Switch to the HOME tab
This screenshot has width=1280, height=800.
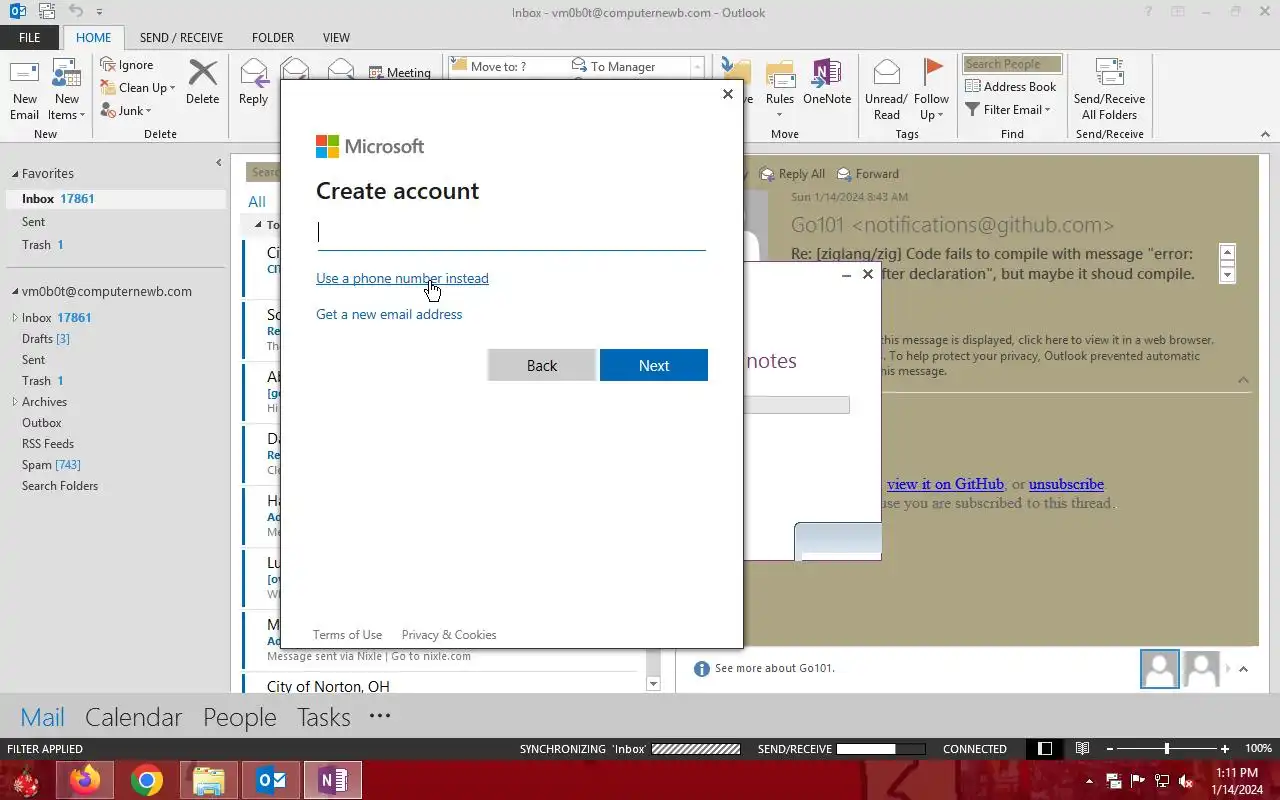94,37
